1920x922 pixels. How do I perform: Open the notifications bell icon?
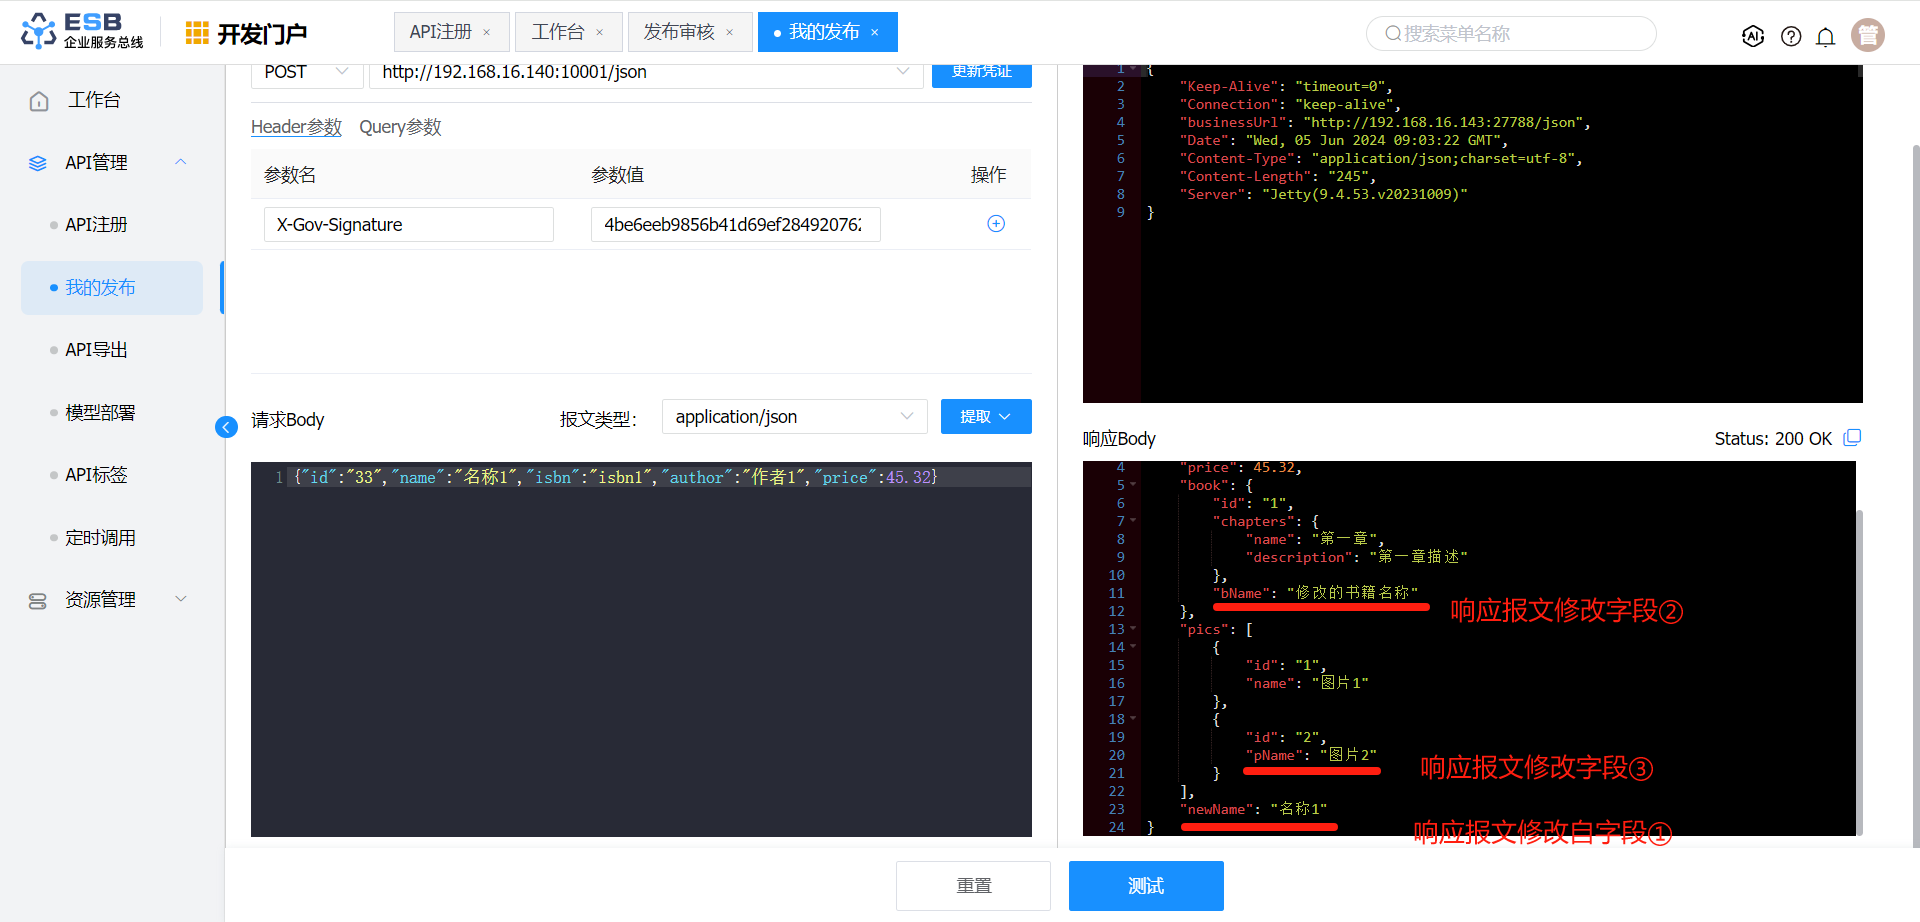click(x=1825, y=37)
